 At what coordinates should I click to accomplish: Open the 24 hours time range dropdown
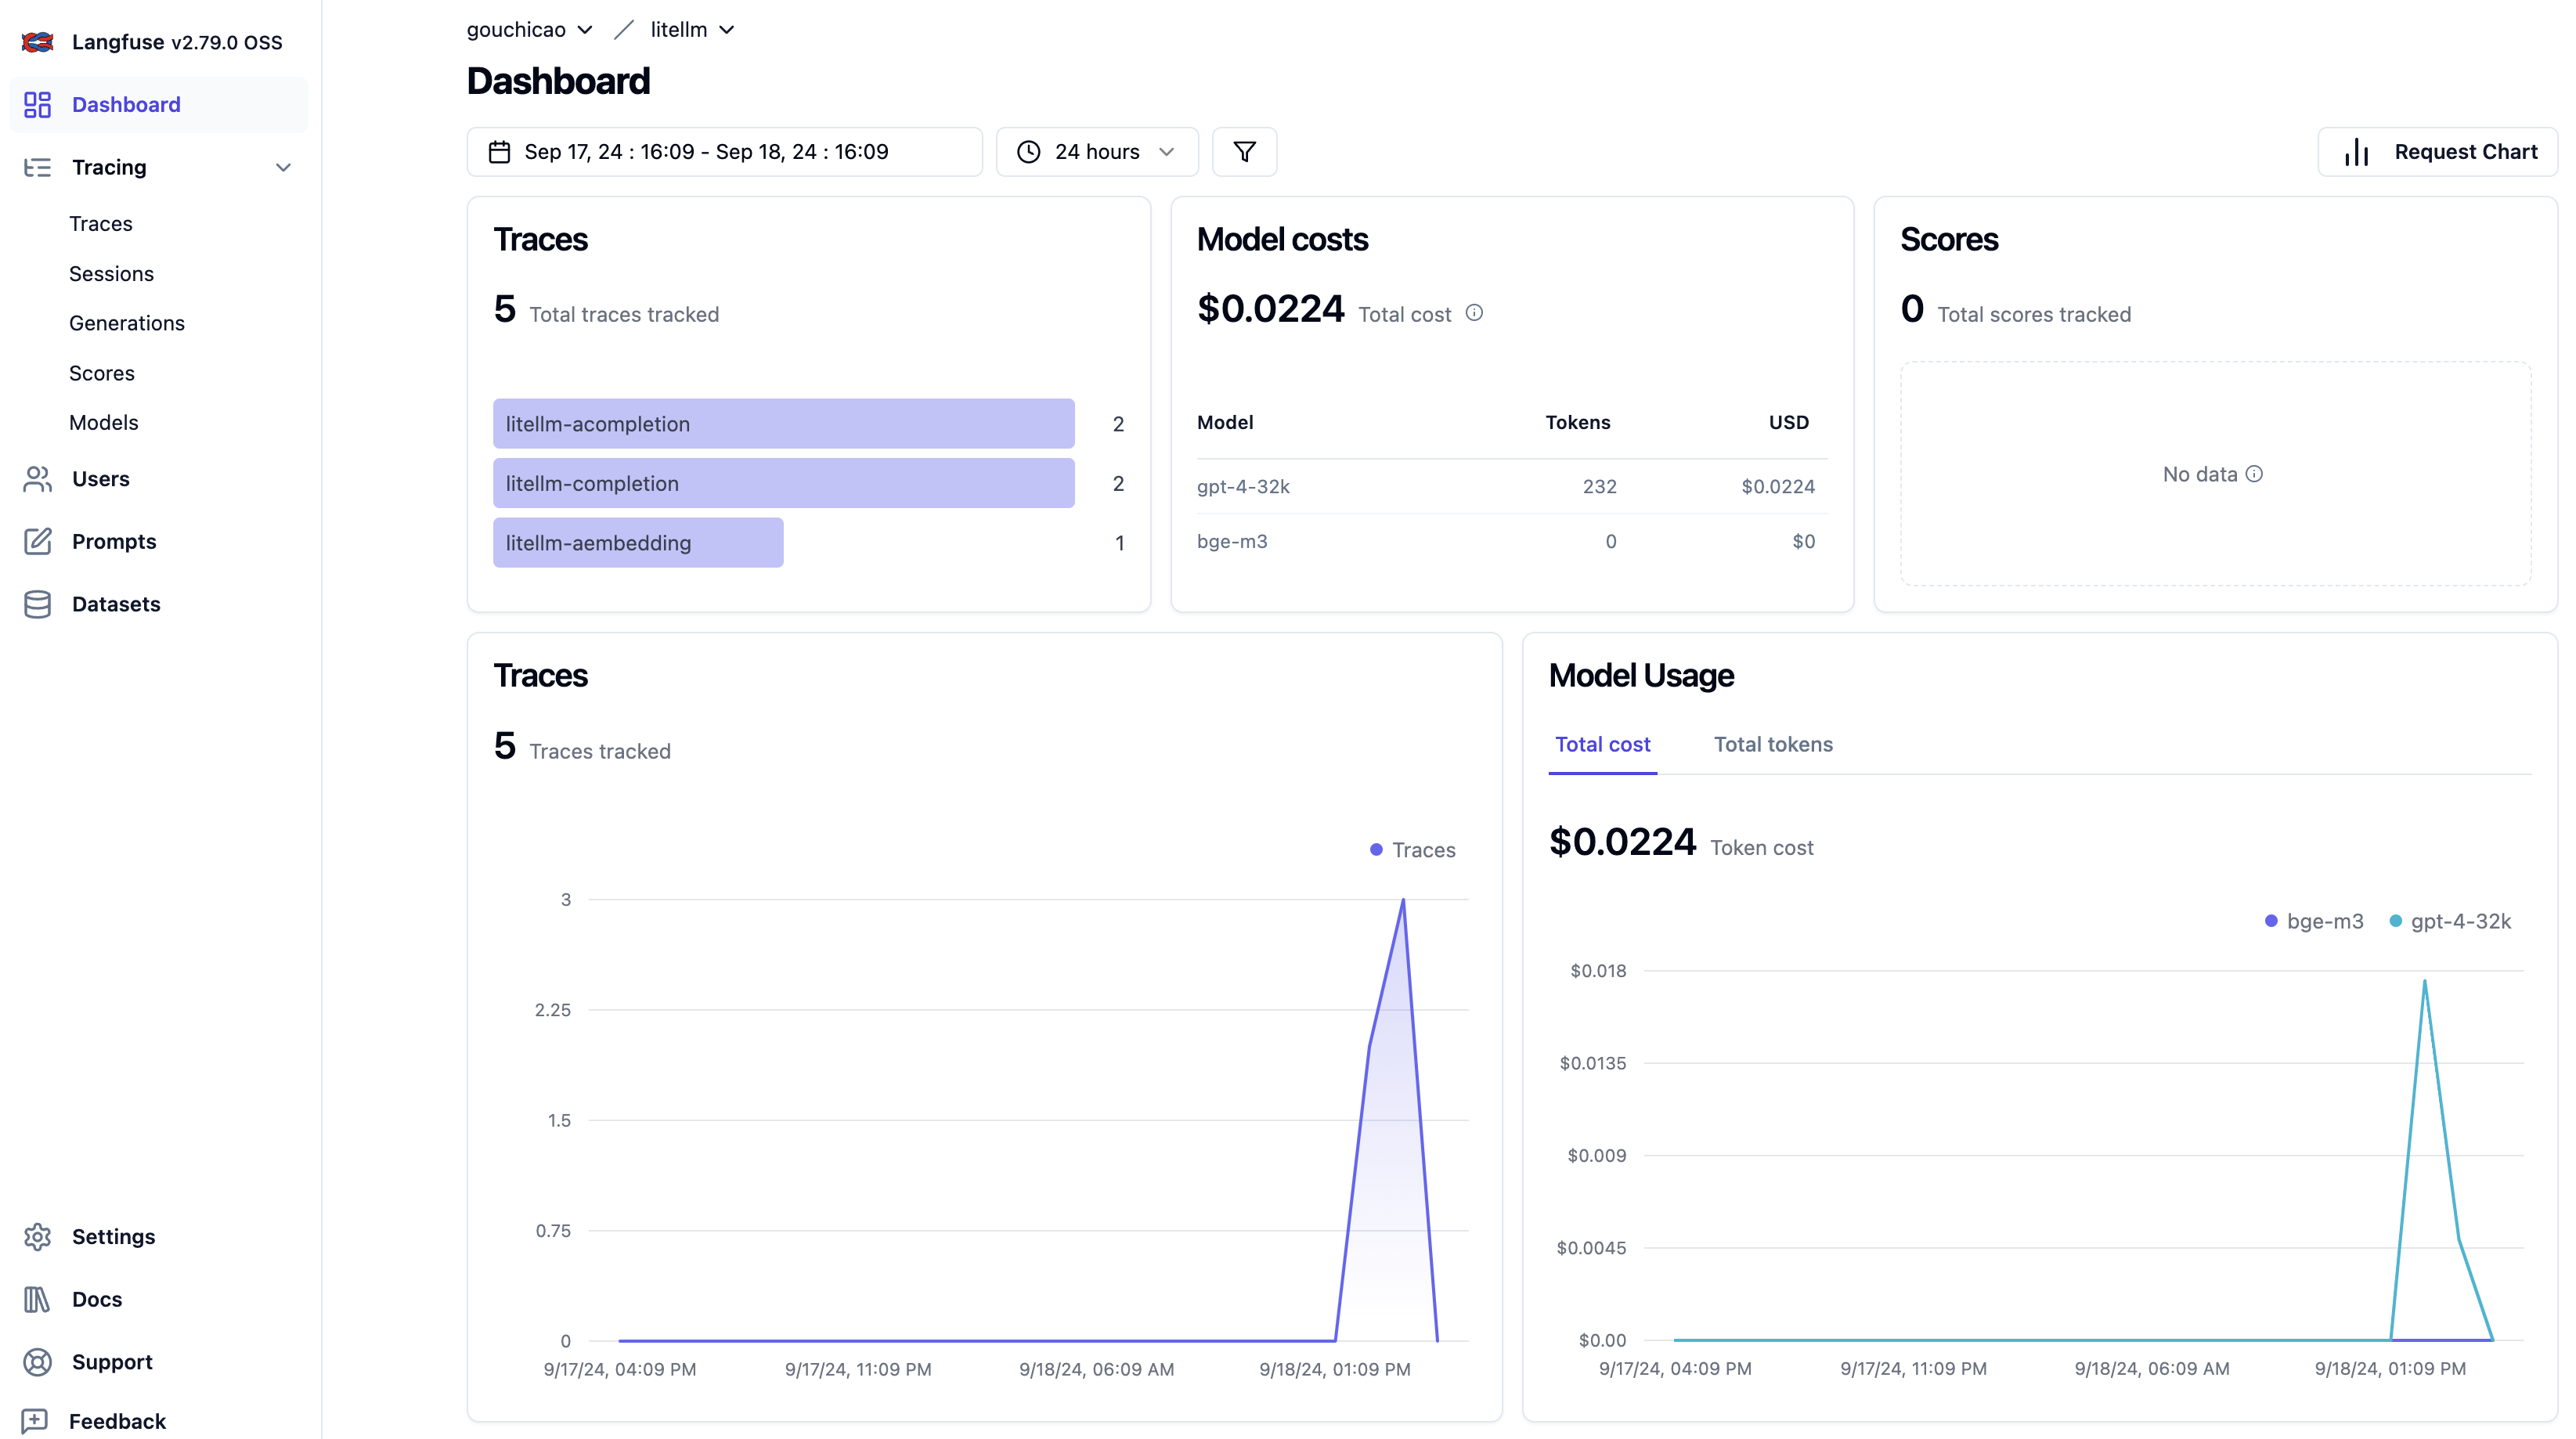point(1096,152)
